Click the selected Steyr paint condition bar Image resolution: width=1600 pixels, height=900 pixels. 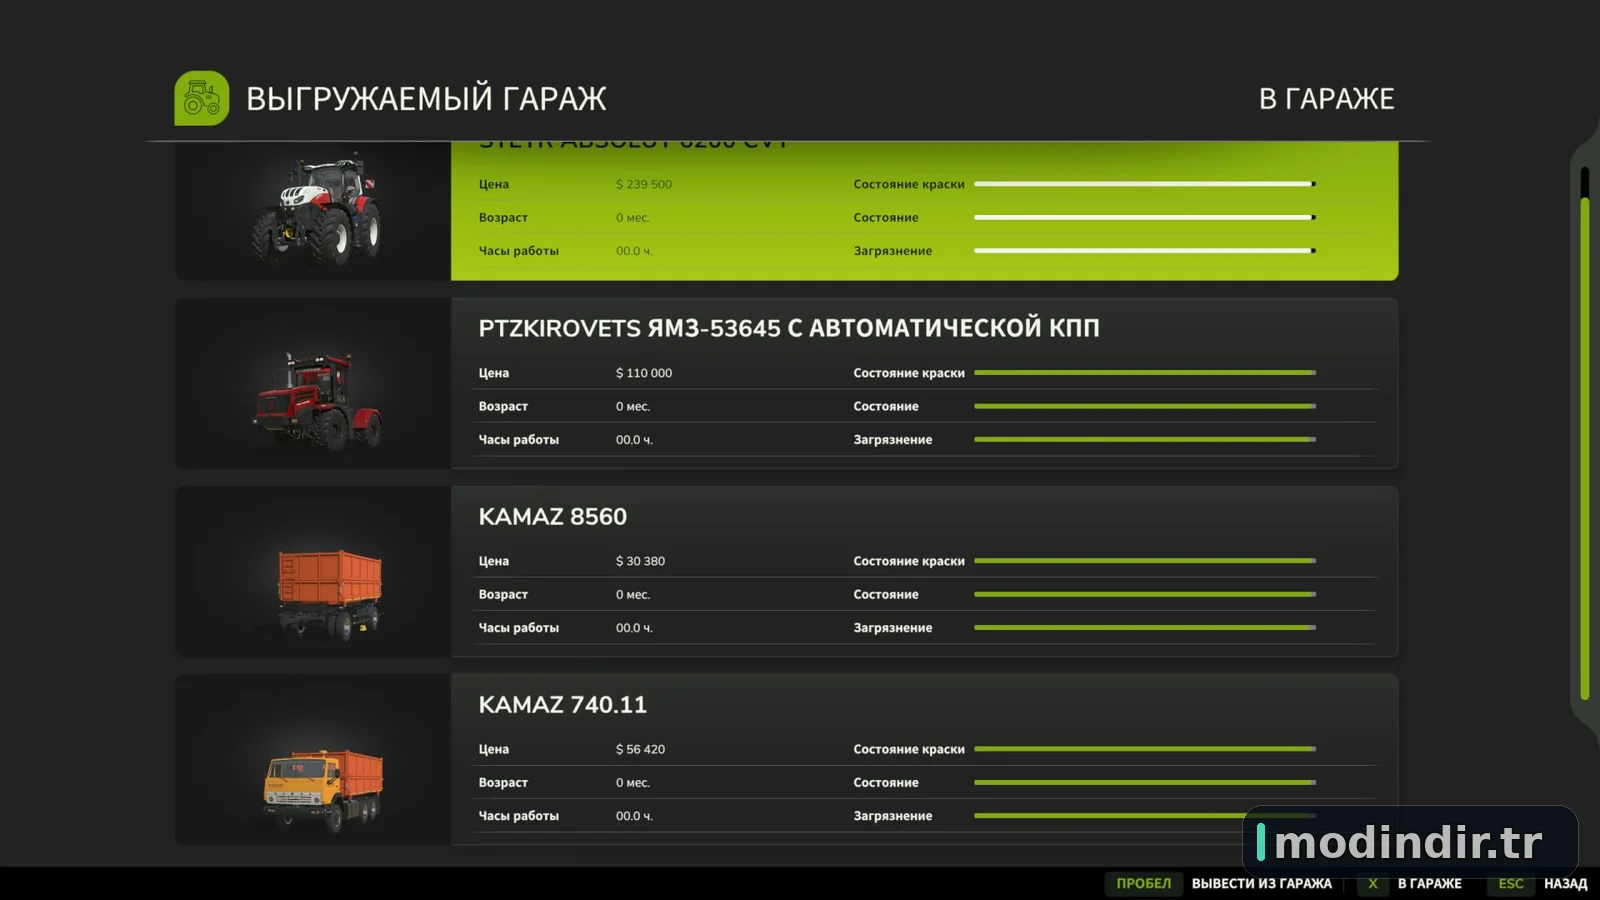tap(1145, 184)
